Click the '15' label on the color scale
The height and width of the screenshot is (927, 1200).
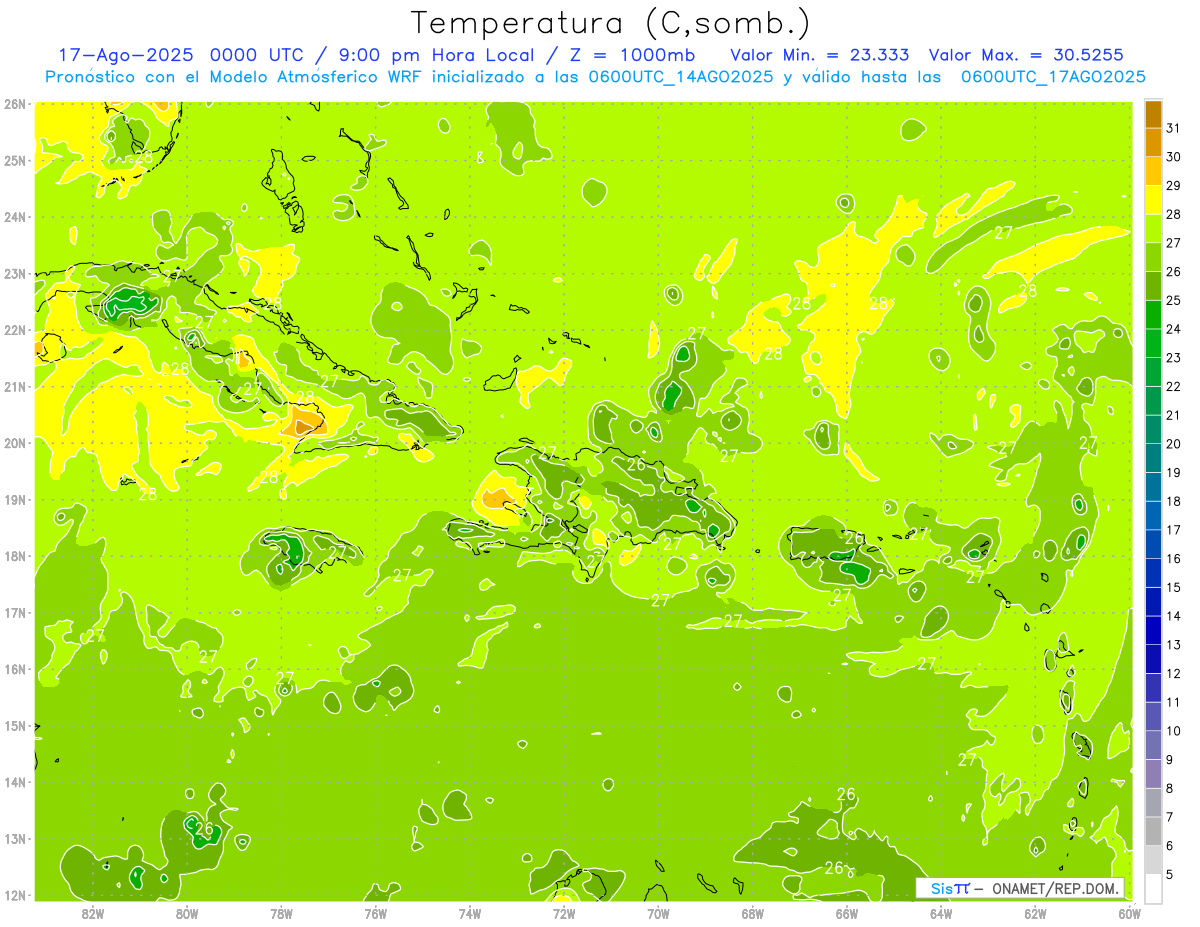click(x=1174, y=587)
